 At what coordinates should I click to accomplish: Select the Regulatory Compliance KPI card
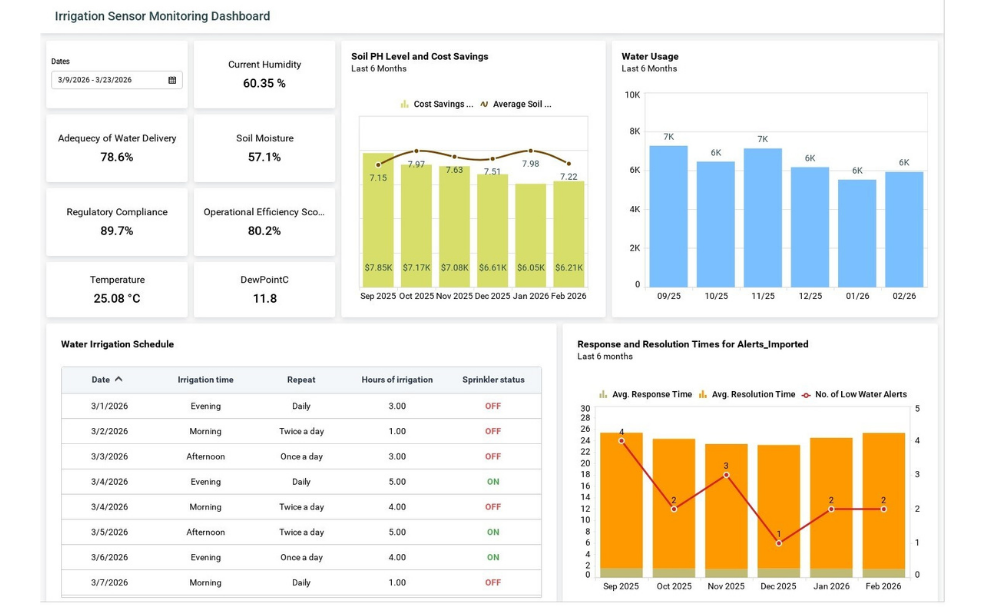[x=117, y=222]
